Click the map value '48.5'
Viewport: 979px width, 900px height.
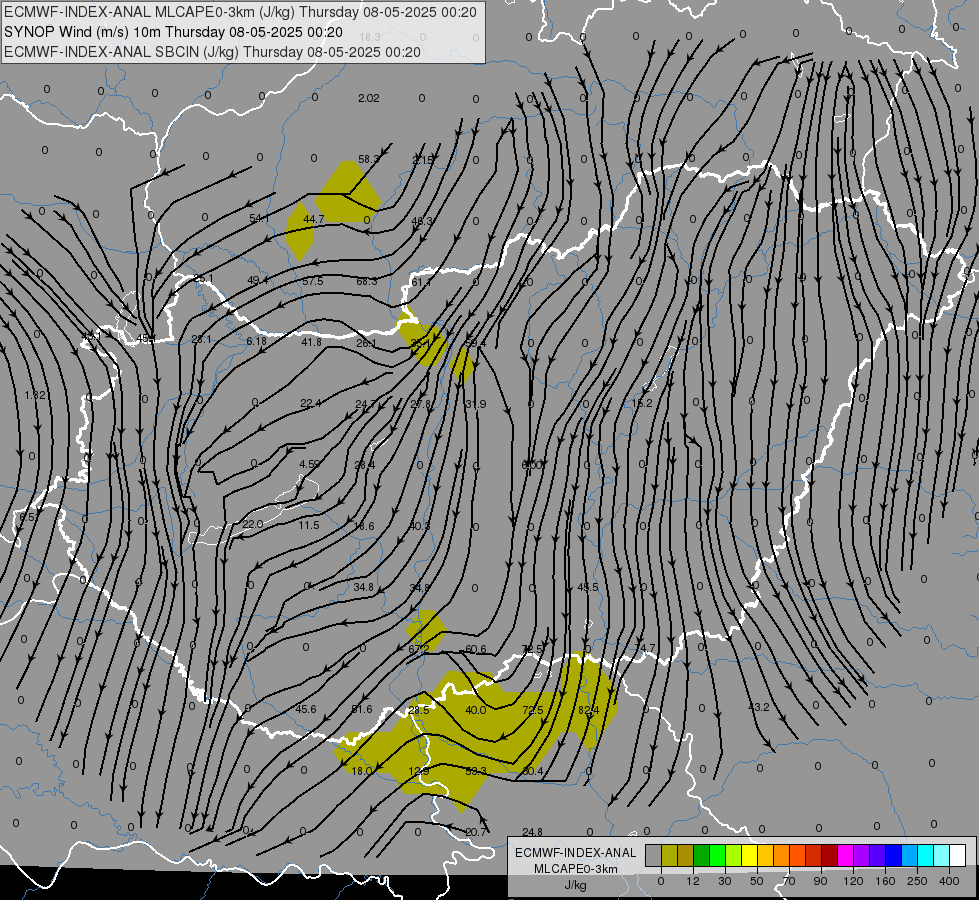(588, 587)
